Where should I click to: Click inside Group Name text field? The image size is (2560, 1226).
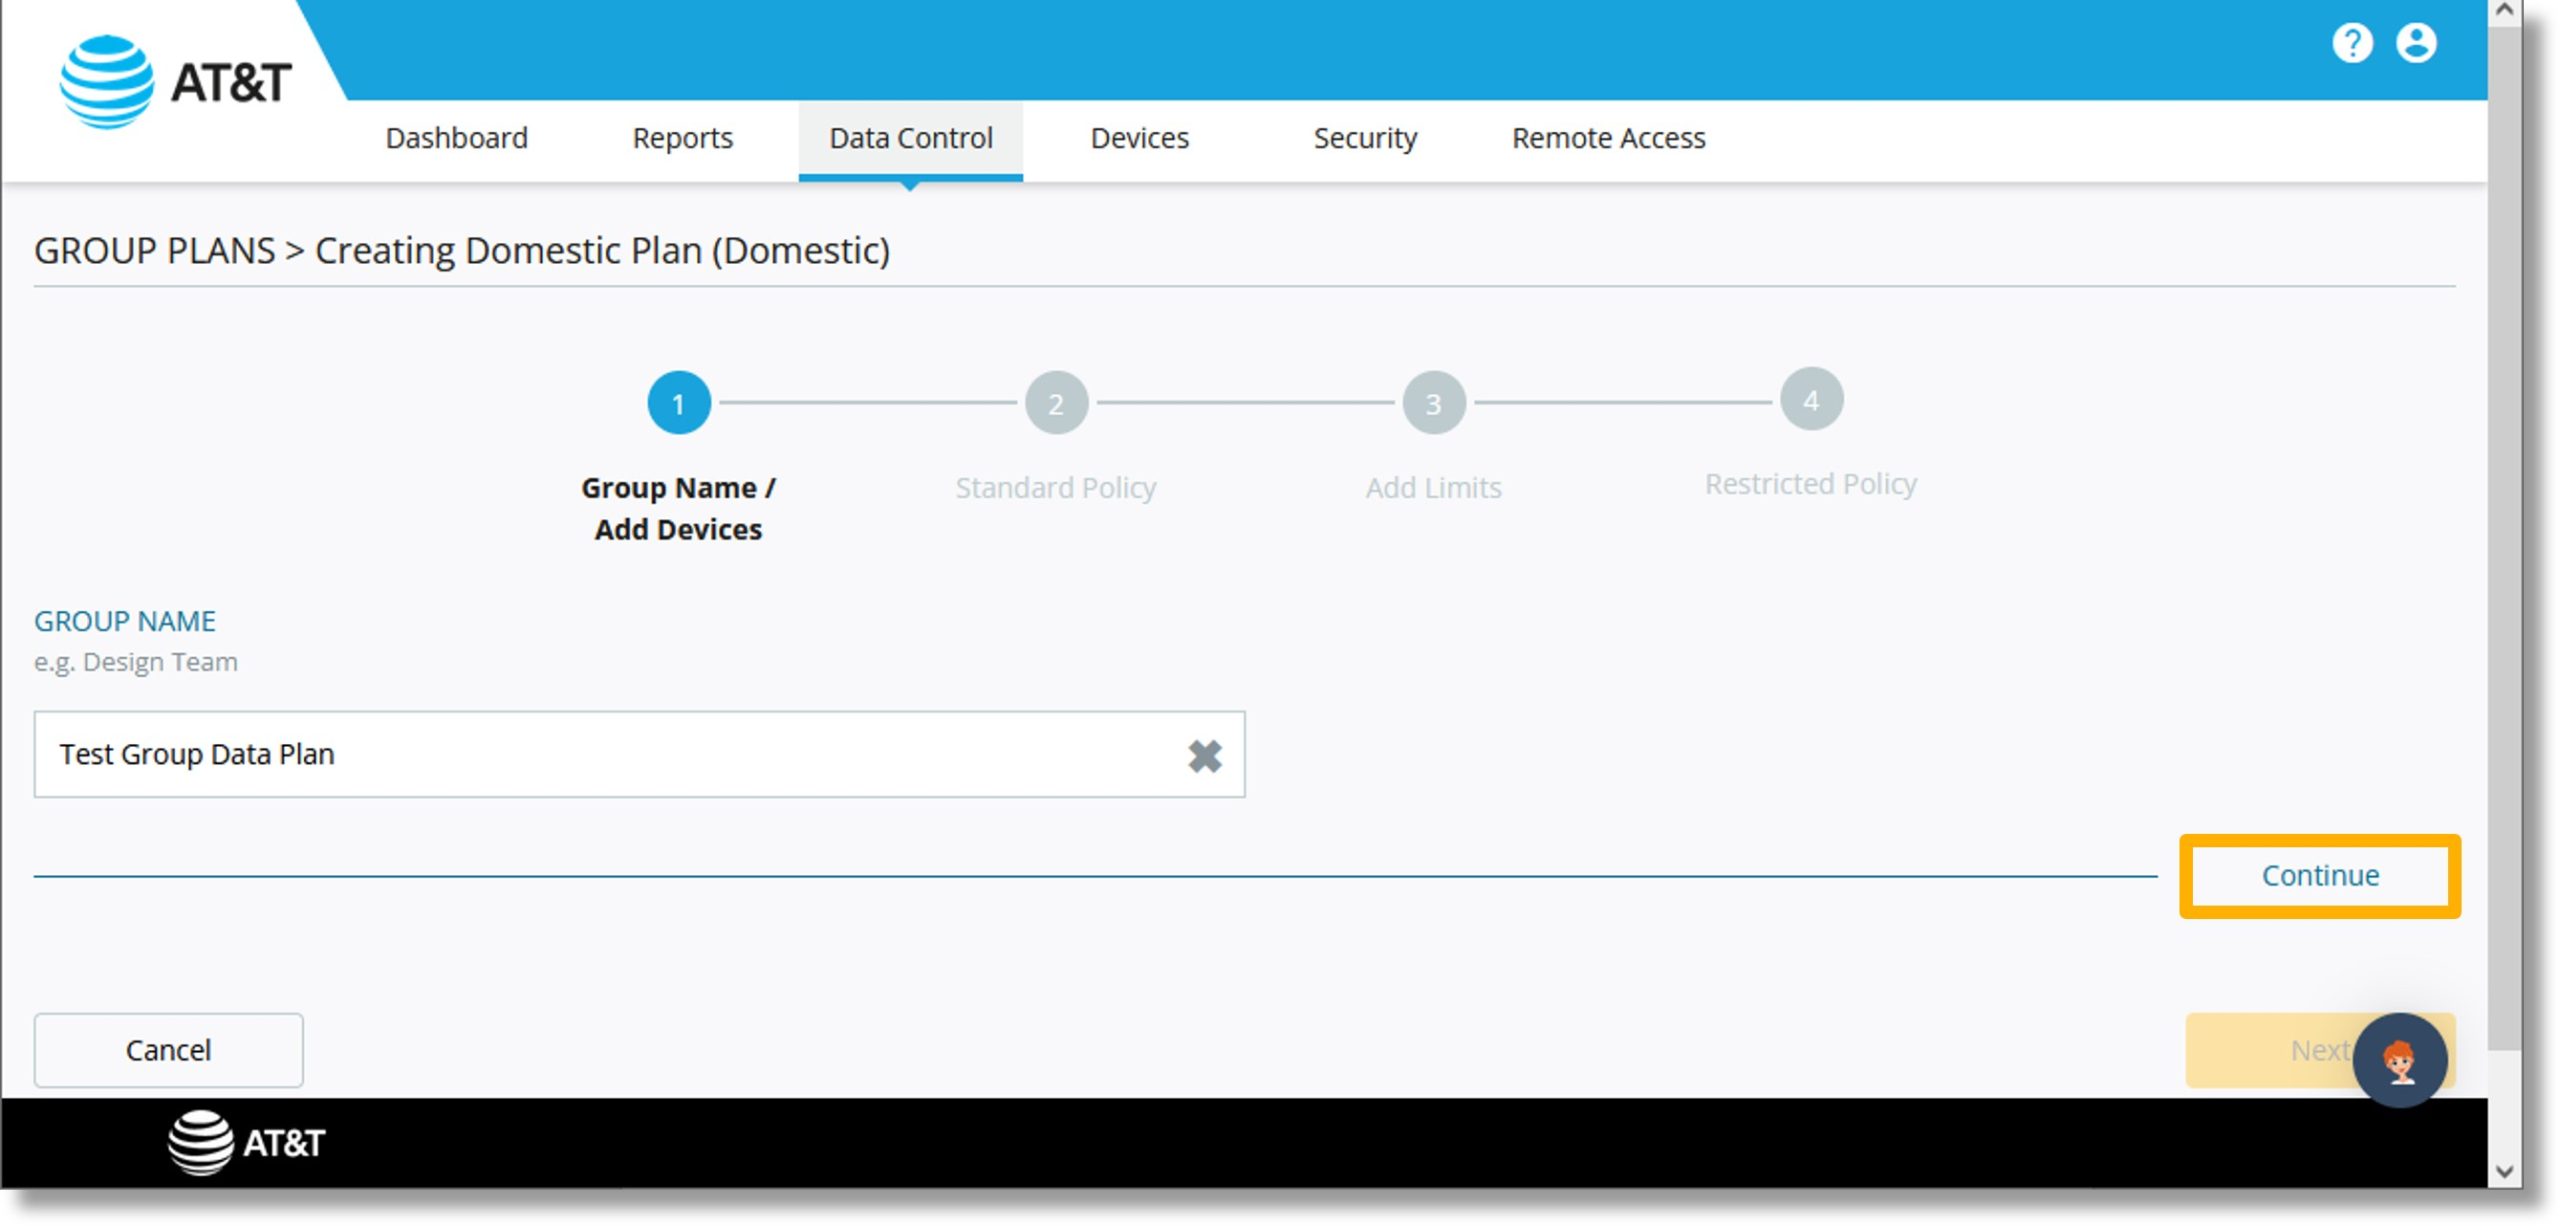click(638, 753)
